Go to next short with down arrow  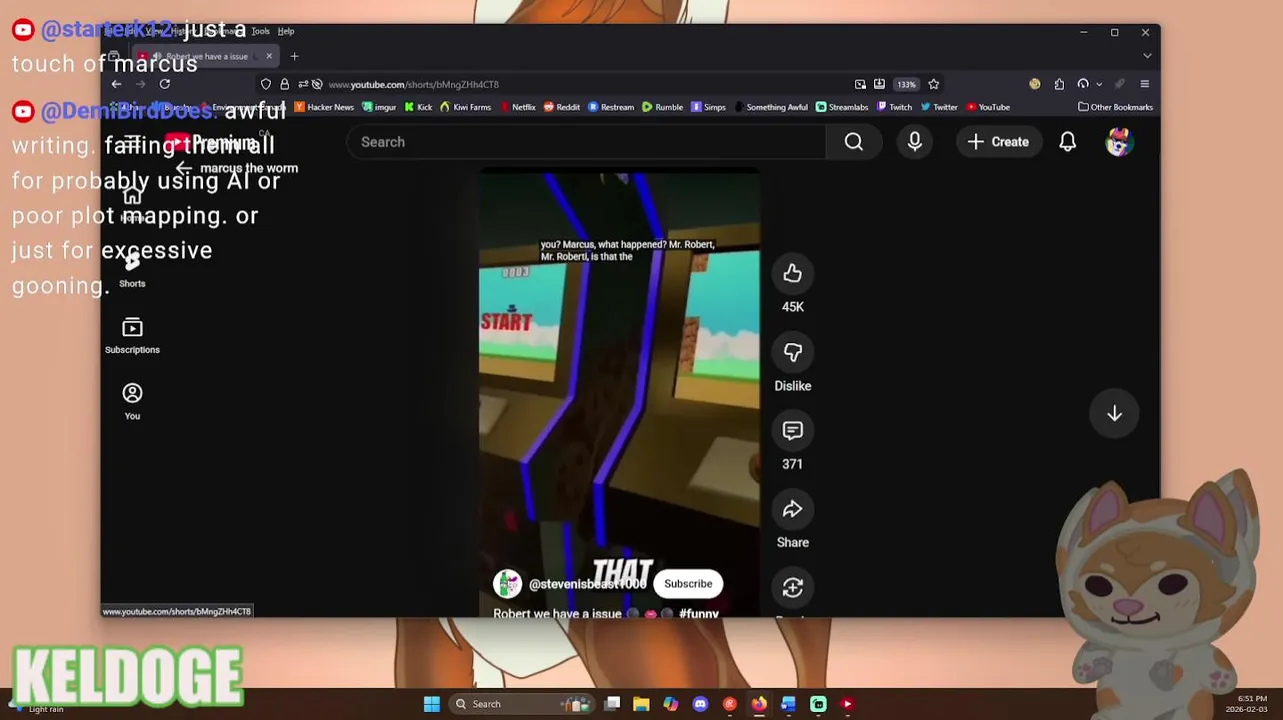pos(1114,414)
